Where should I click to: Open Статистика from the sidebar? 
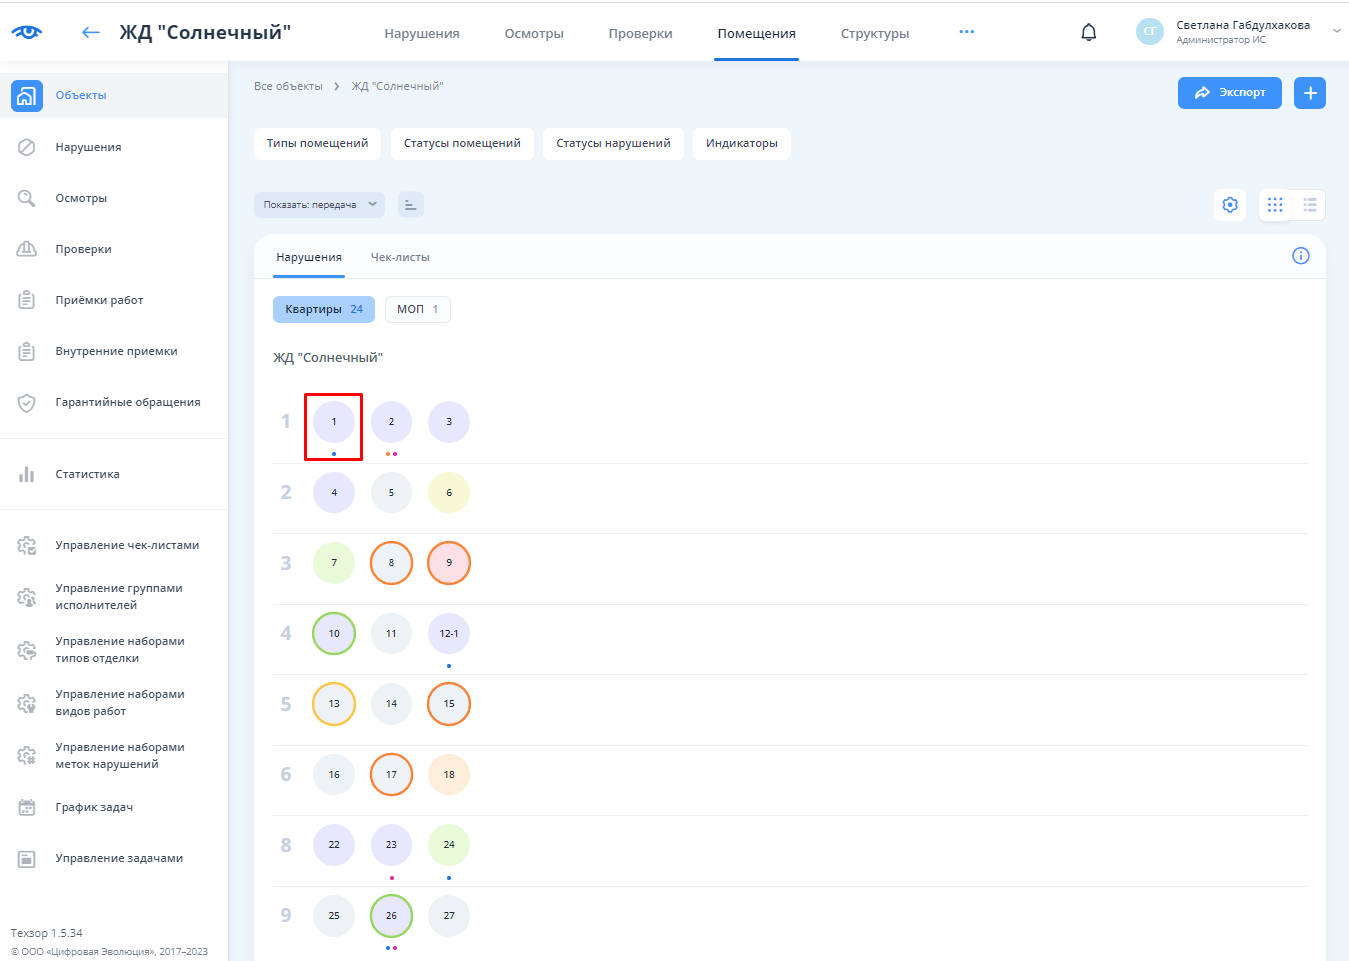pos(87,474)
